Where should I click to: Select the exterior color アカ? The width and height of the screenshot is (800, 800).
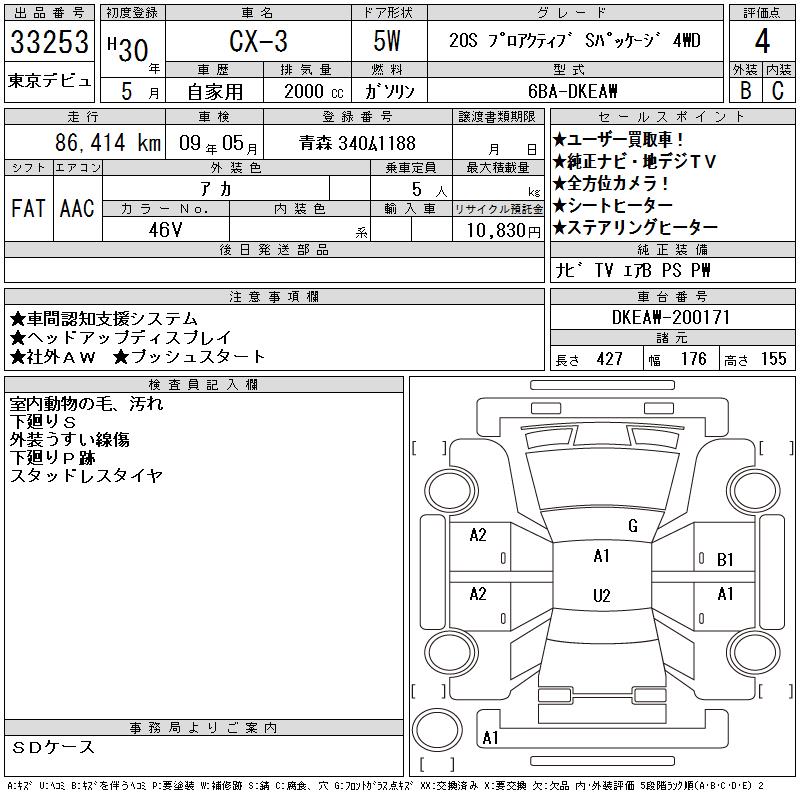pyautogui.click(x=216, y=189)
